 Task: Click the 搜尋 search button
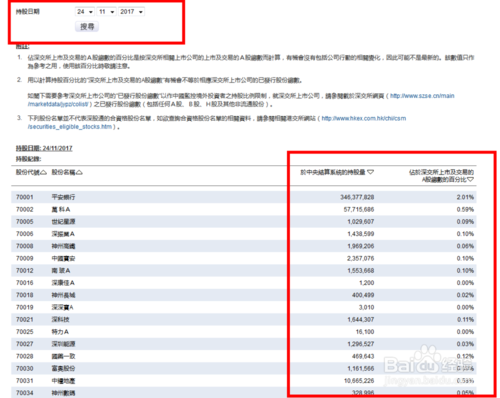(x=87, y=26)
